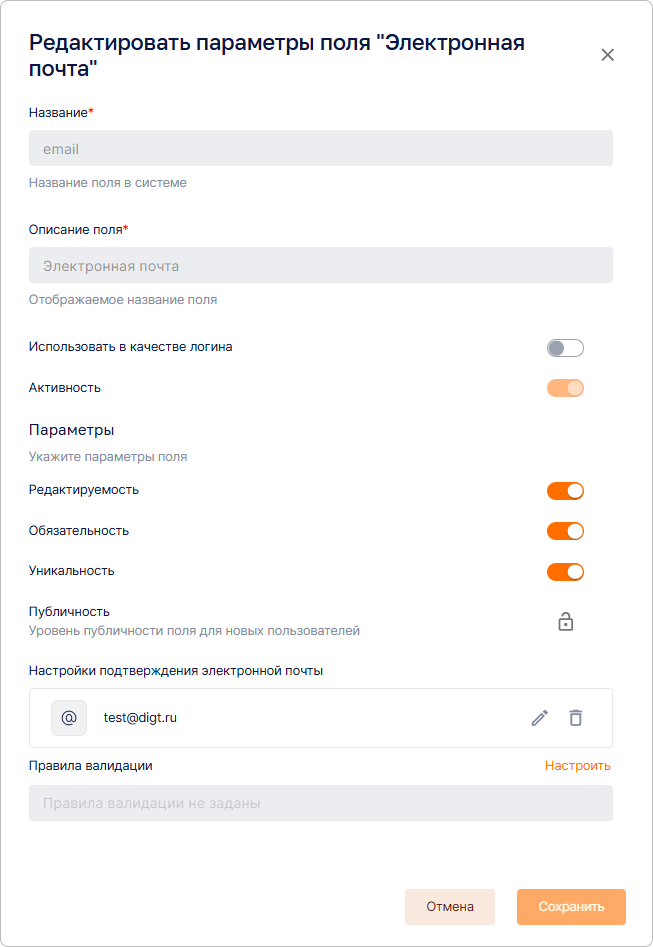Click the "Настройки подтверждения электронной почты" label
653x947 pixels.
[176, 671]
